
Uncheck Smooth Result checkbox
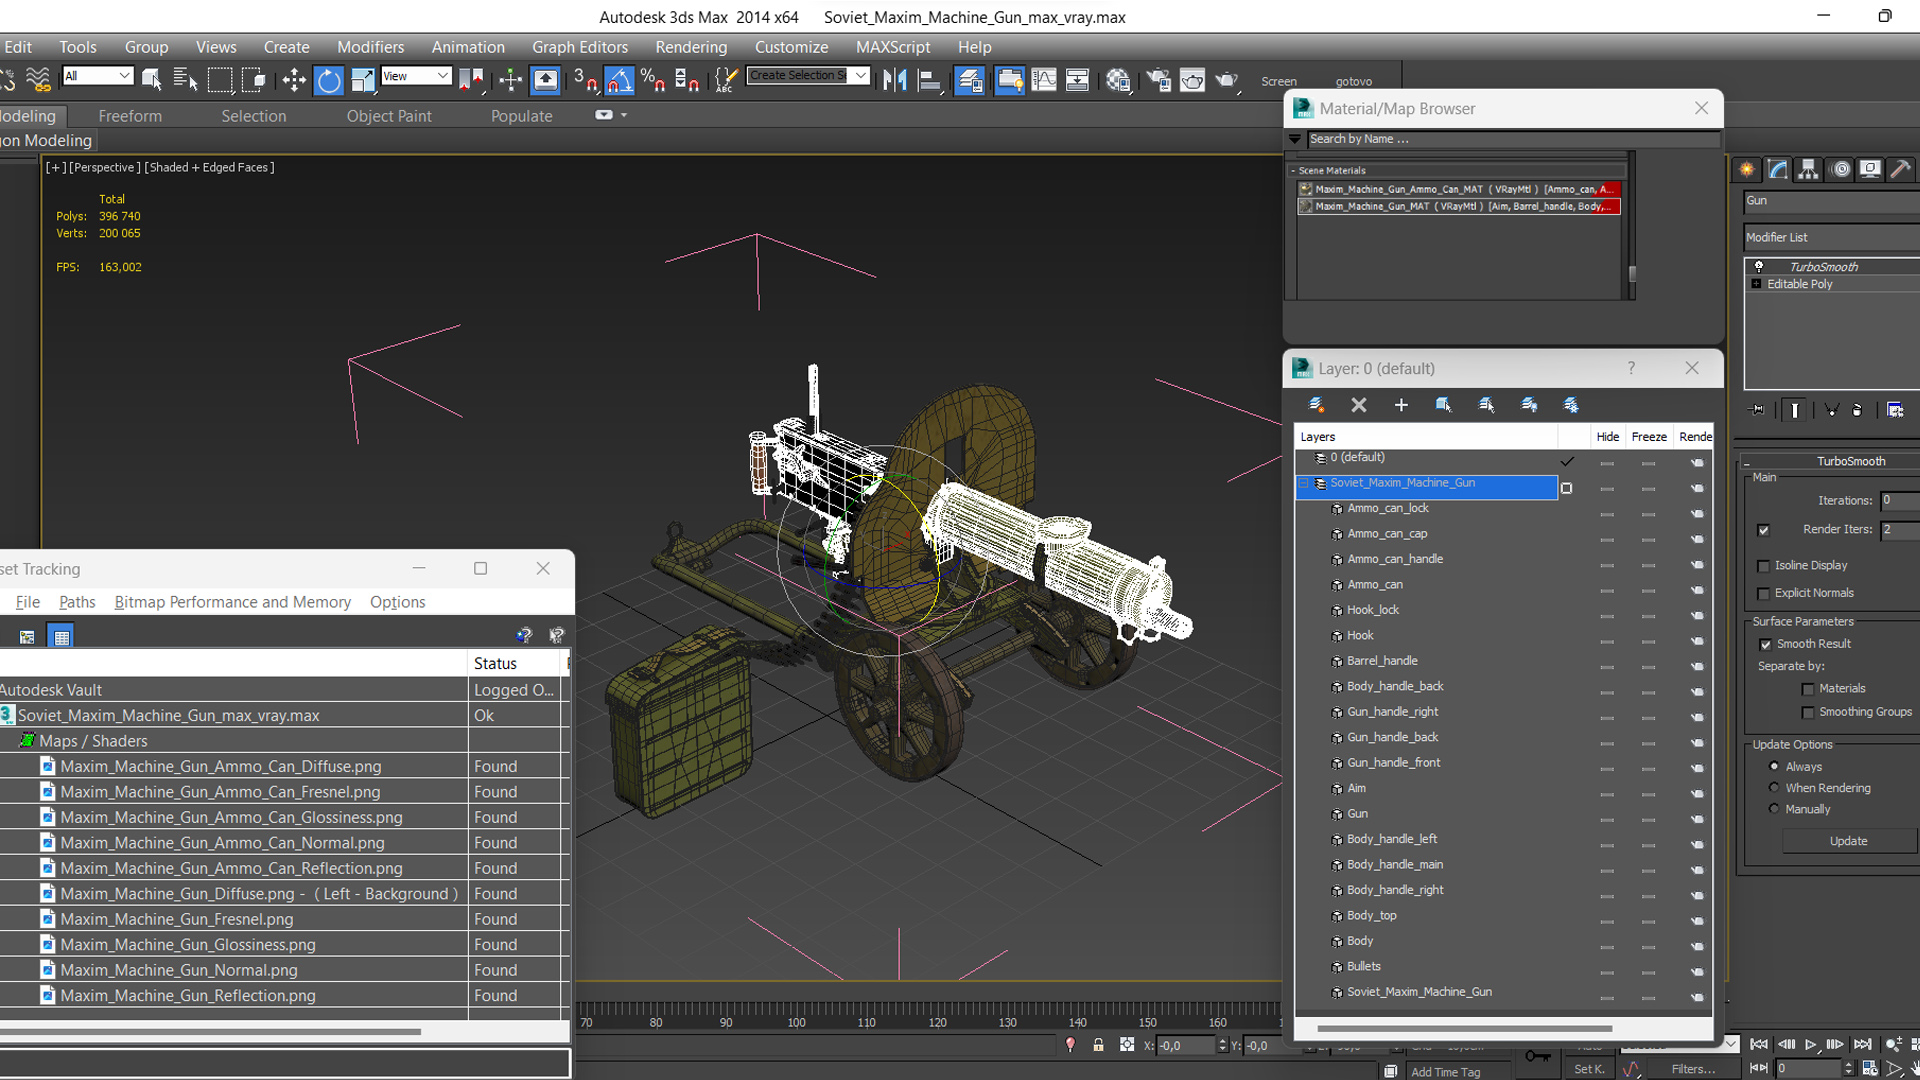click(1765, 645)
